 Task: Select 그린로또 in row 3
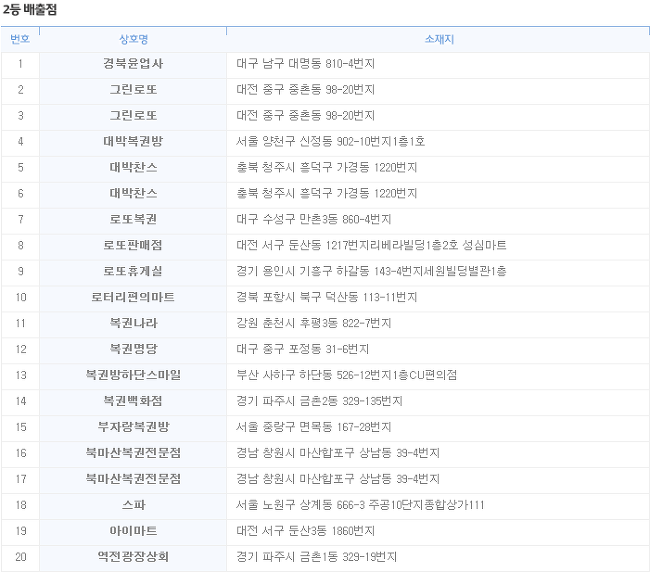click(133, 115)
